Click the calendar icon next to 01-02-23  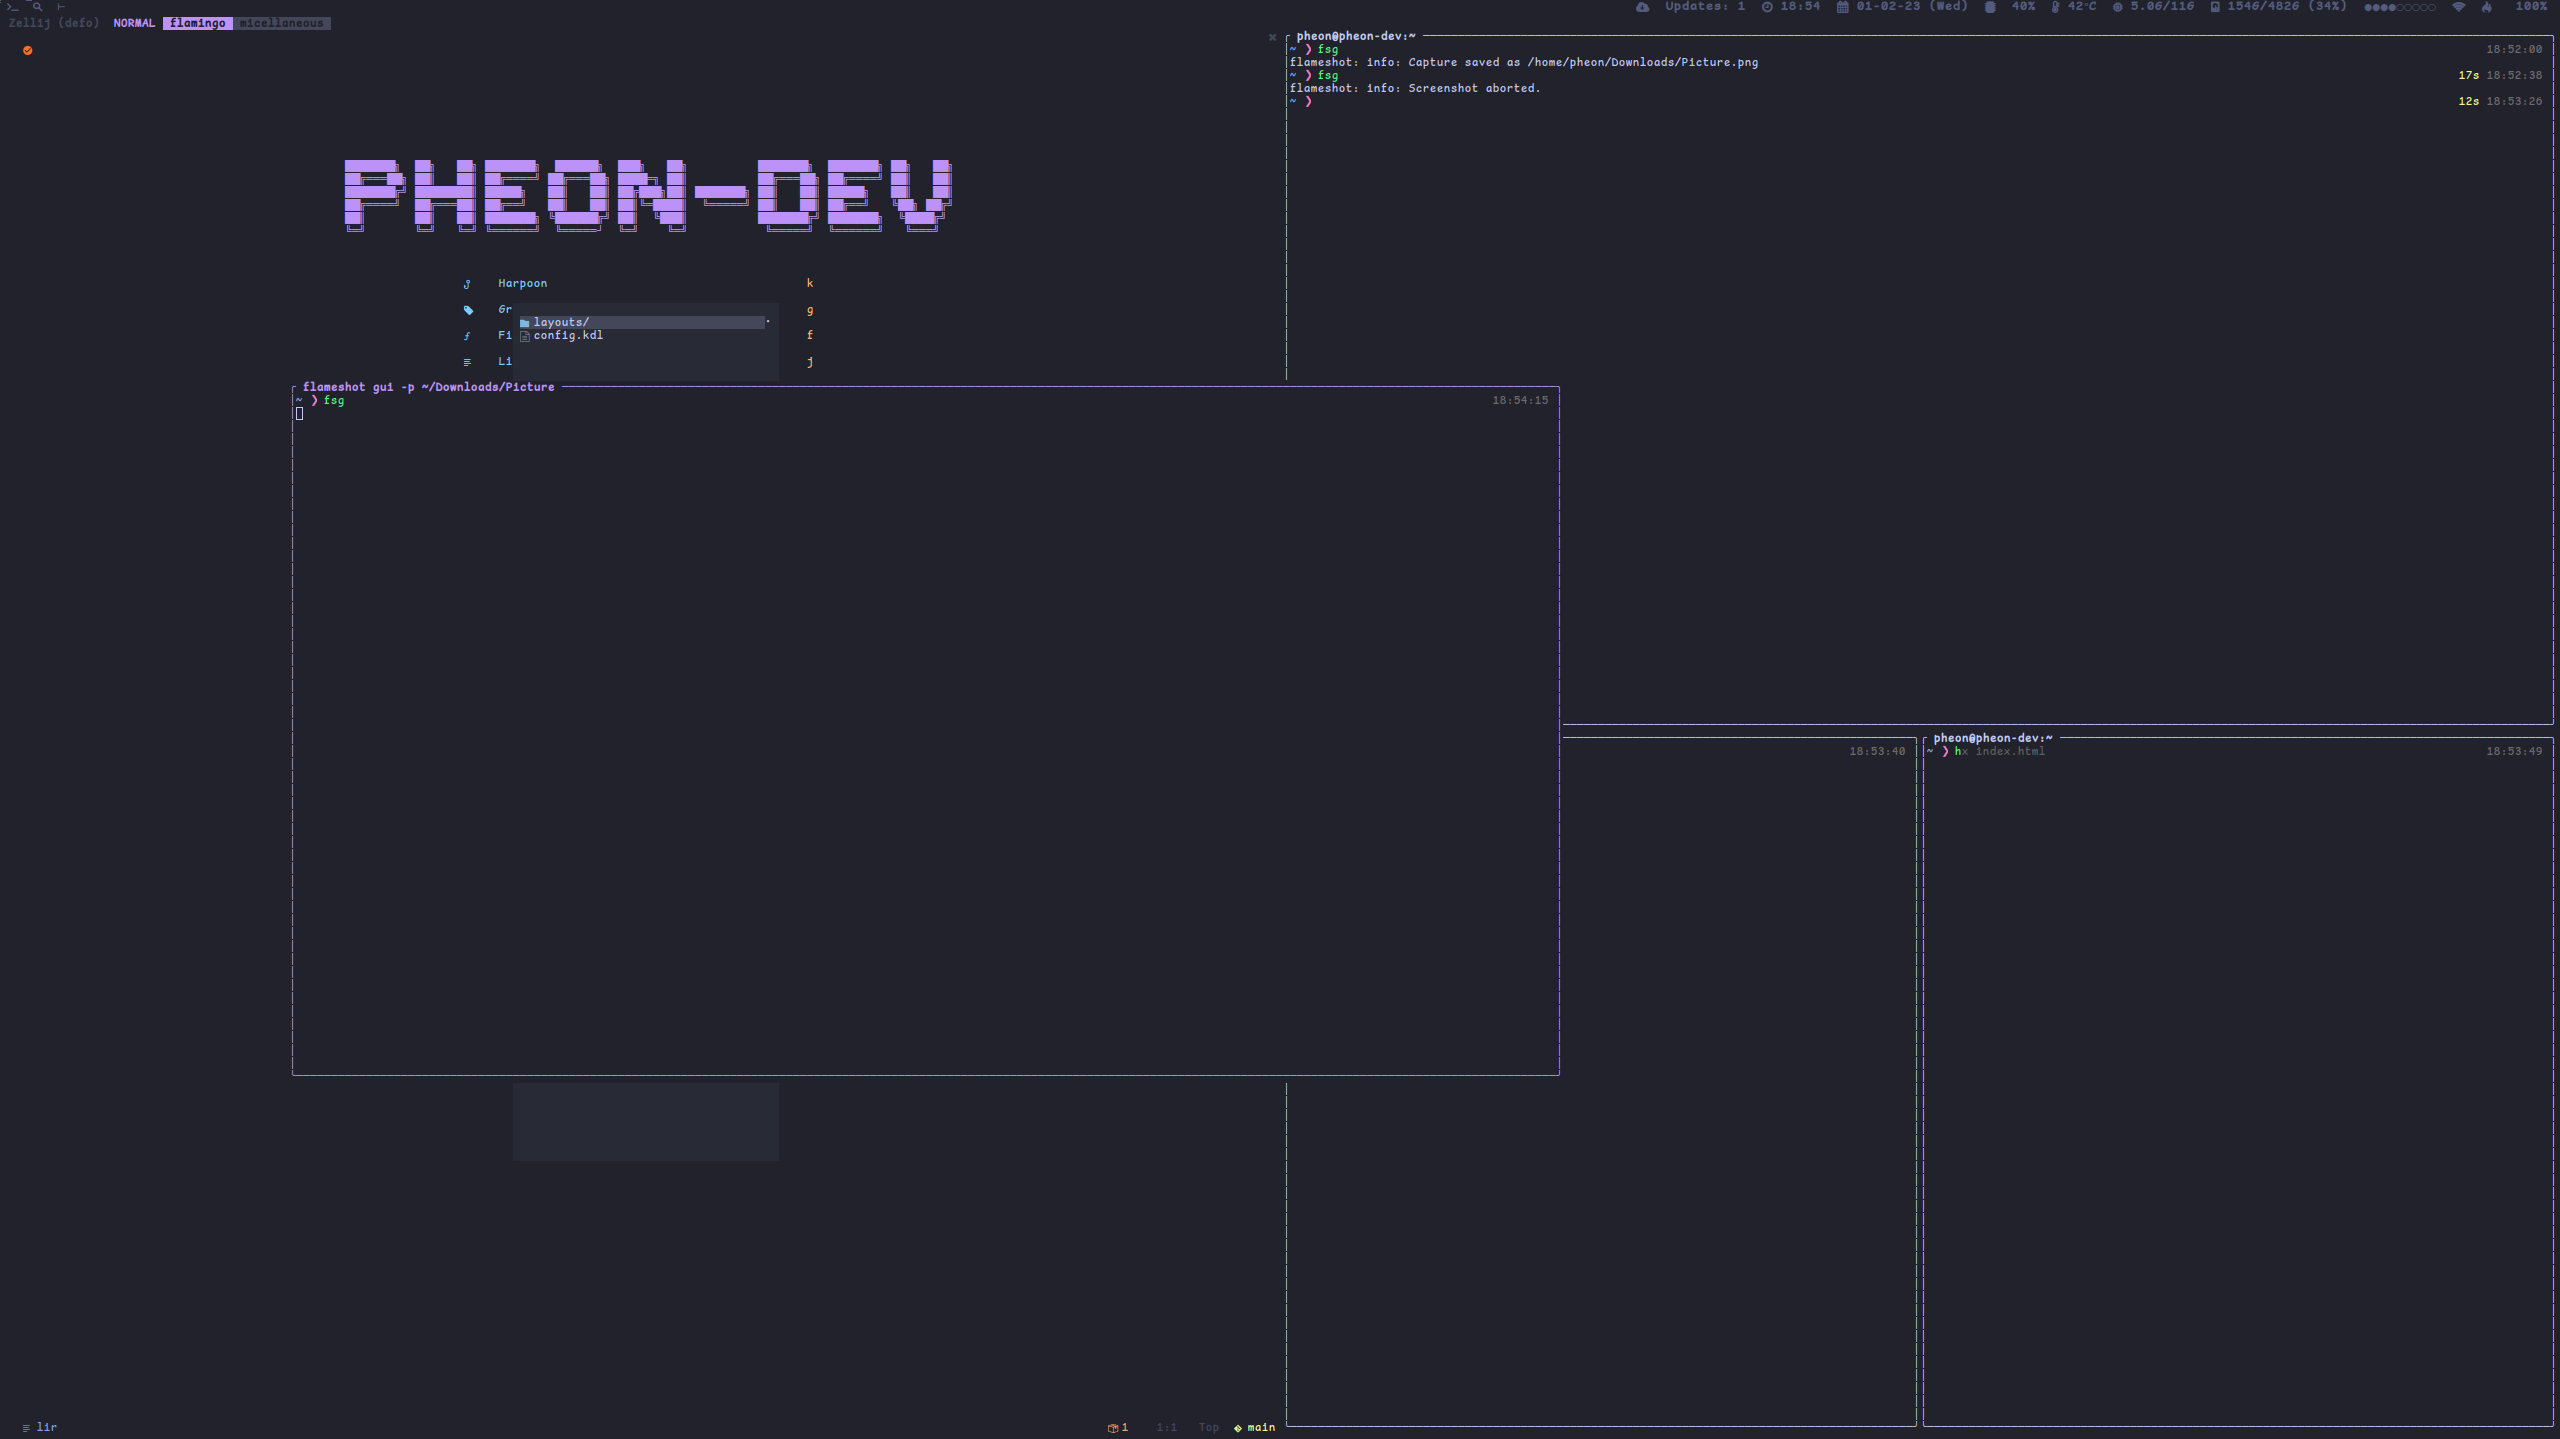tap(1841, 7)
